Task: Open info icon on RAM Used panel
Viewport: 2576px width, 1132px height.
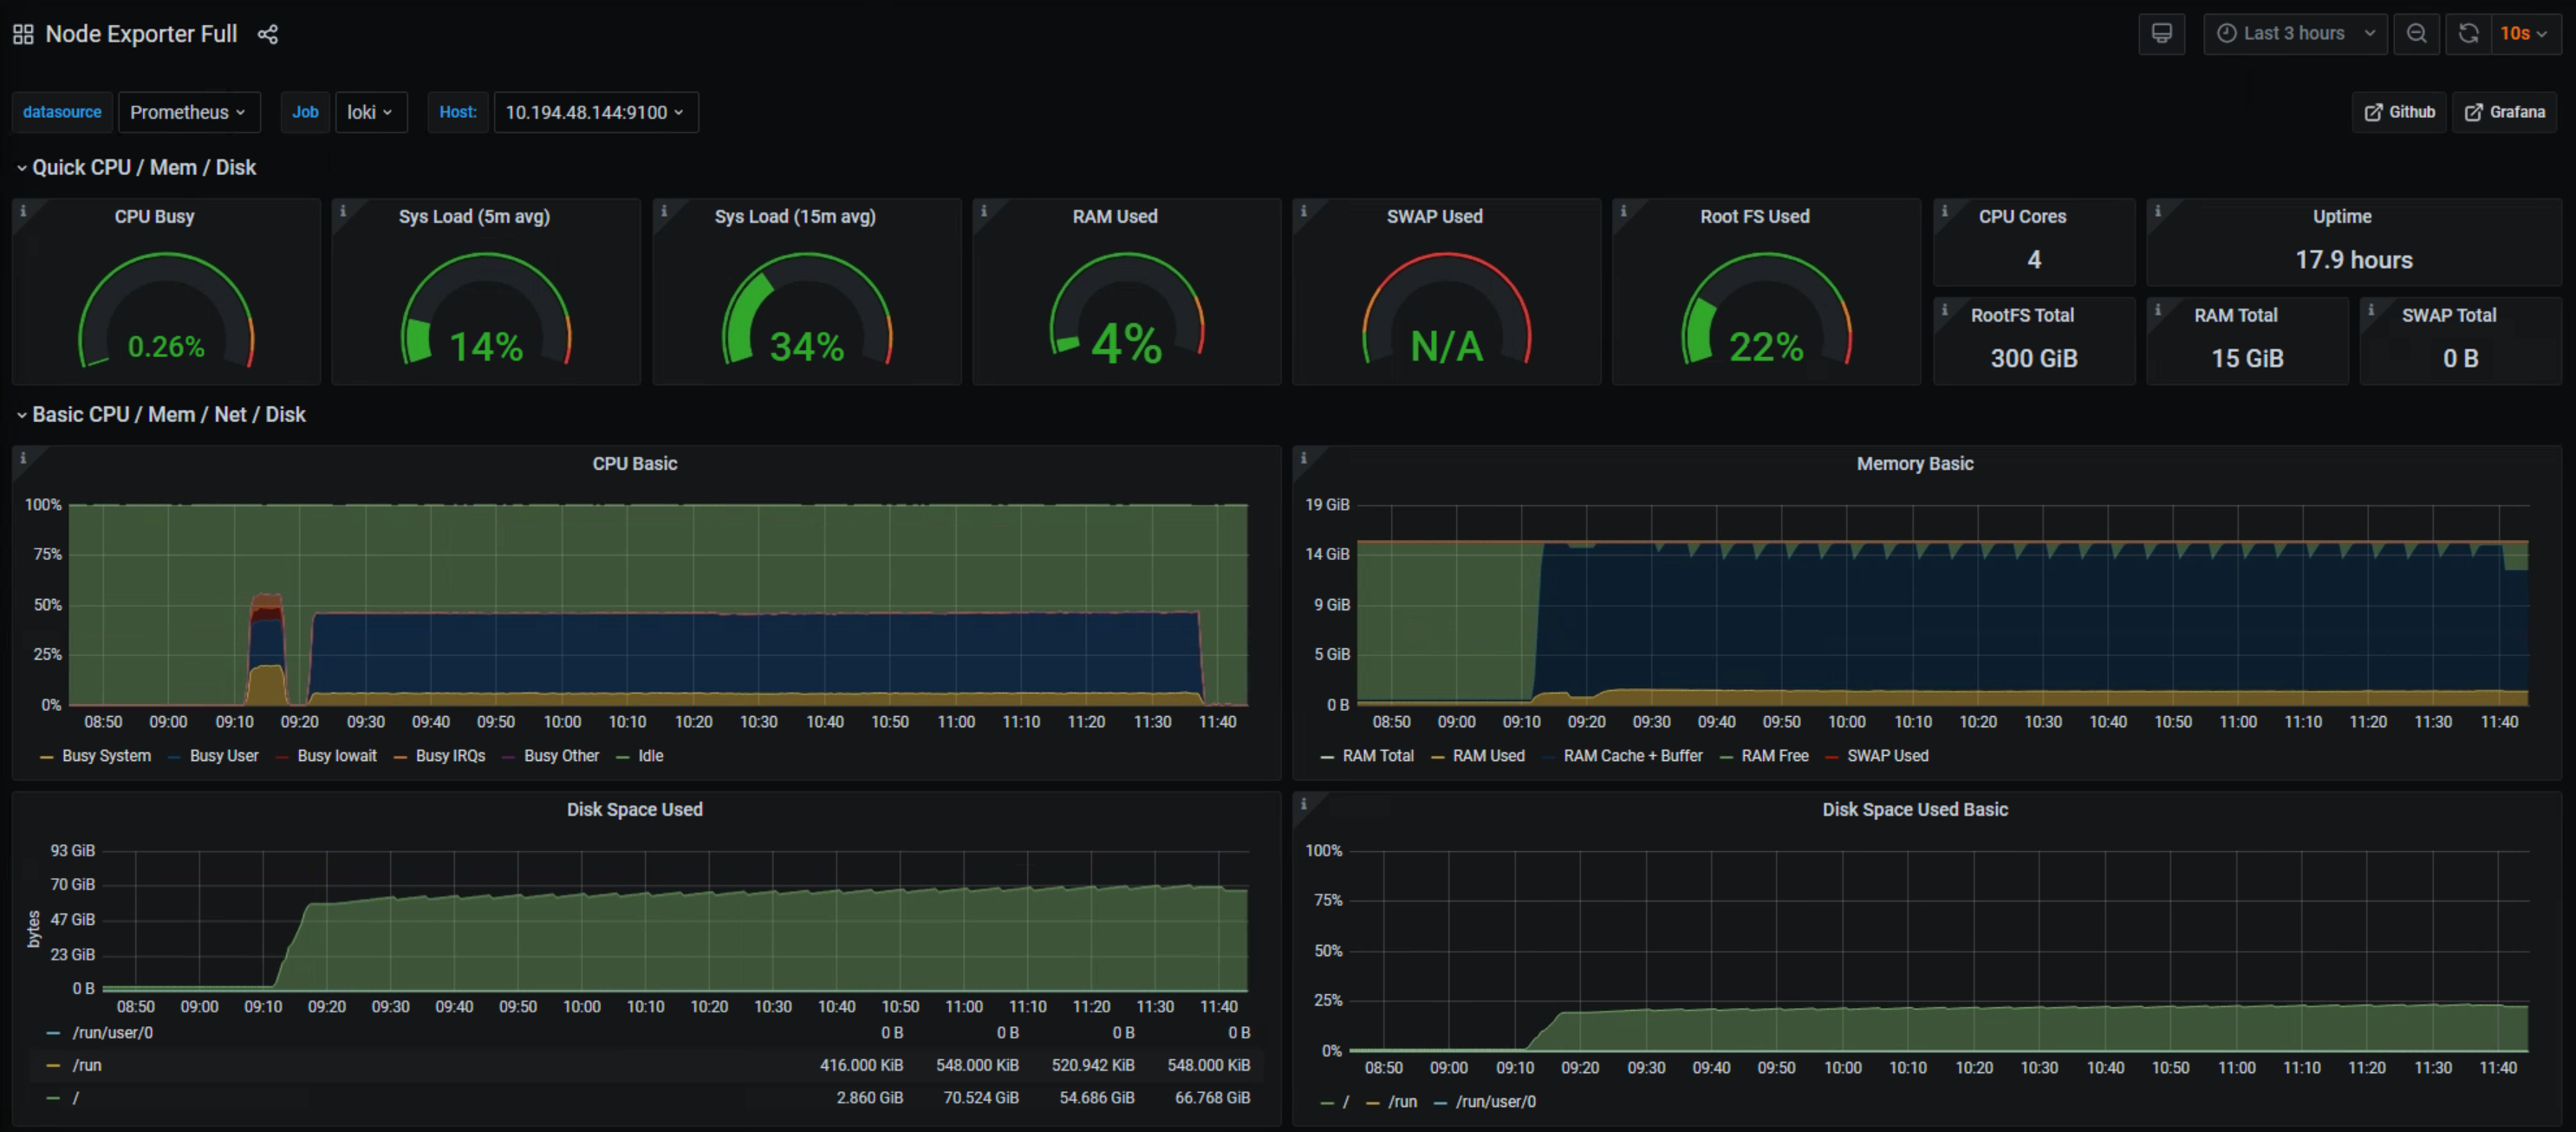Action: (x=984, y=211)
